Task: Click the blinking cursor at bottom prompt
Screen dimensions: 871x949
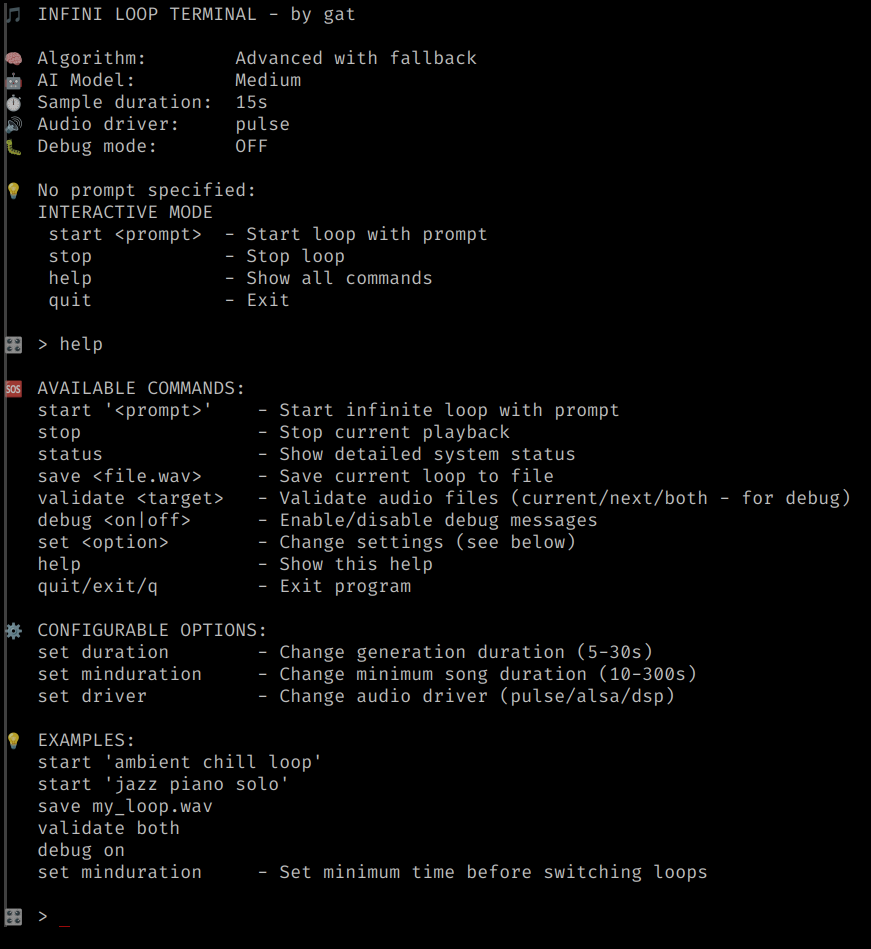Action: click(64, 924)
